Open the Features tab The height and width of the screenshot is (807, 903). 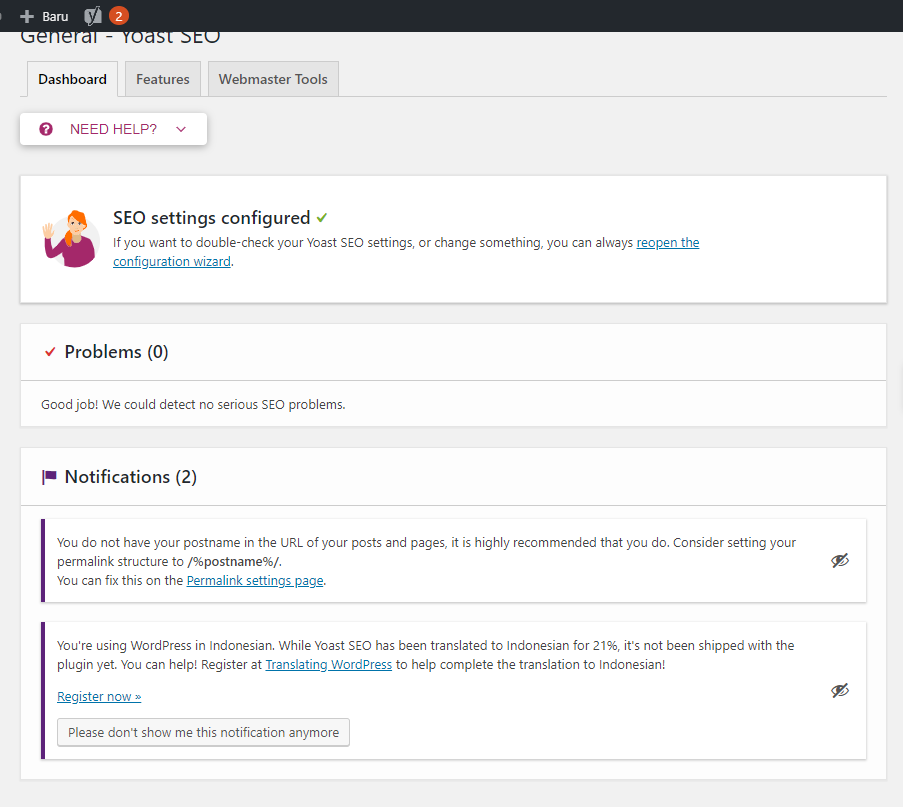162,79
